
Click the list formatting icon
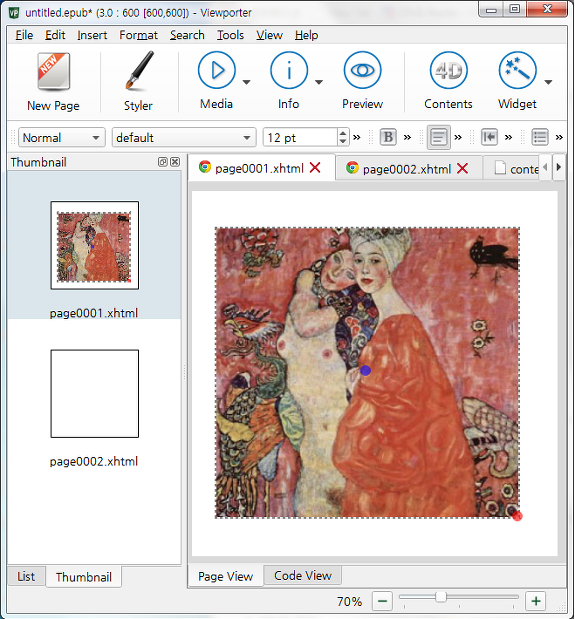(539, 137)
